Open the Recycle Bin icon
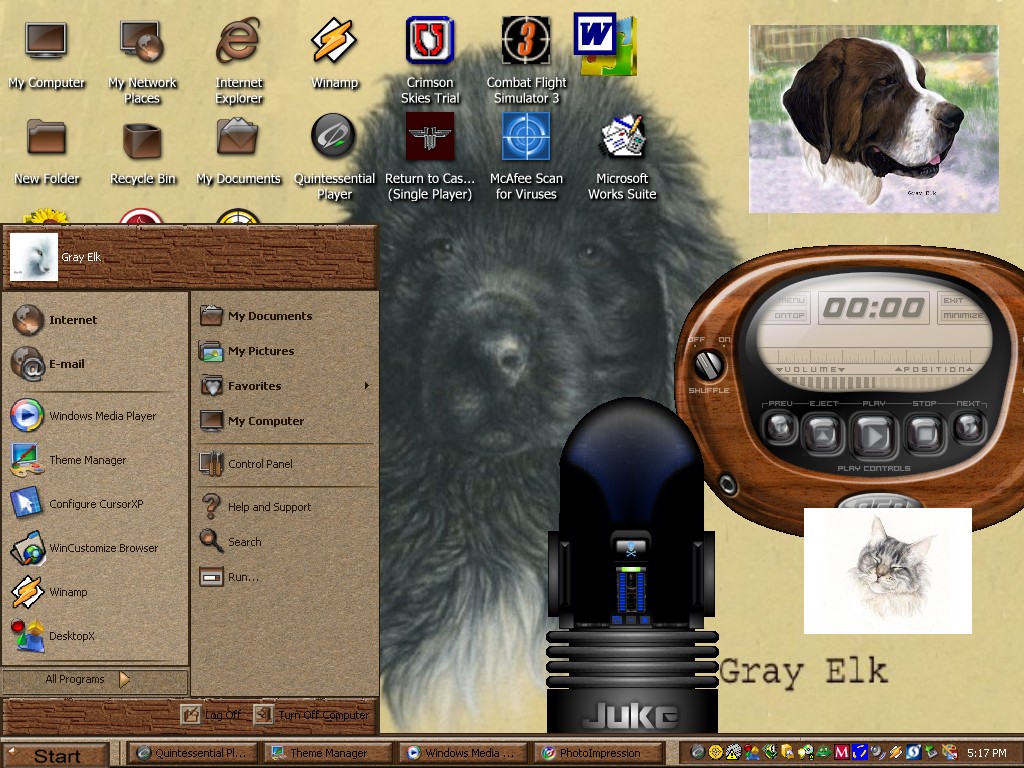1024x768 pixels. pos(142,150)
